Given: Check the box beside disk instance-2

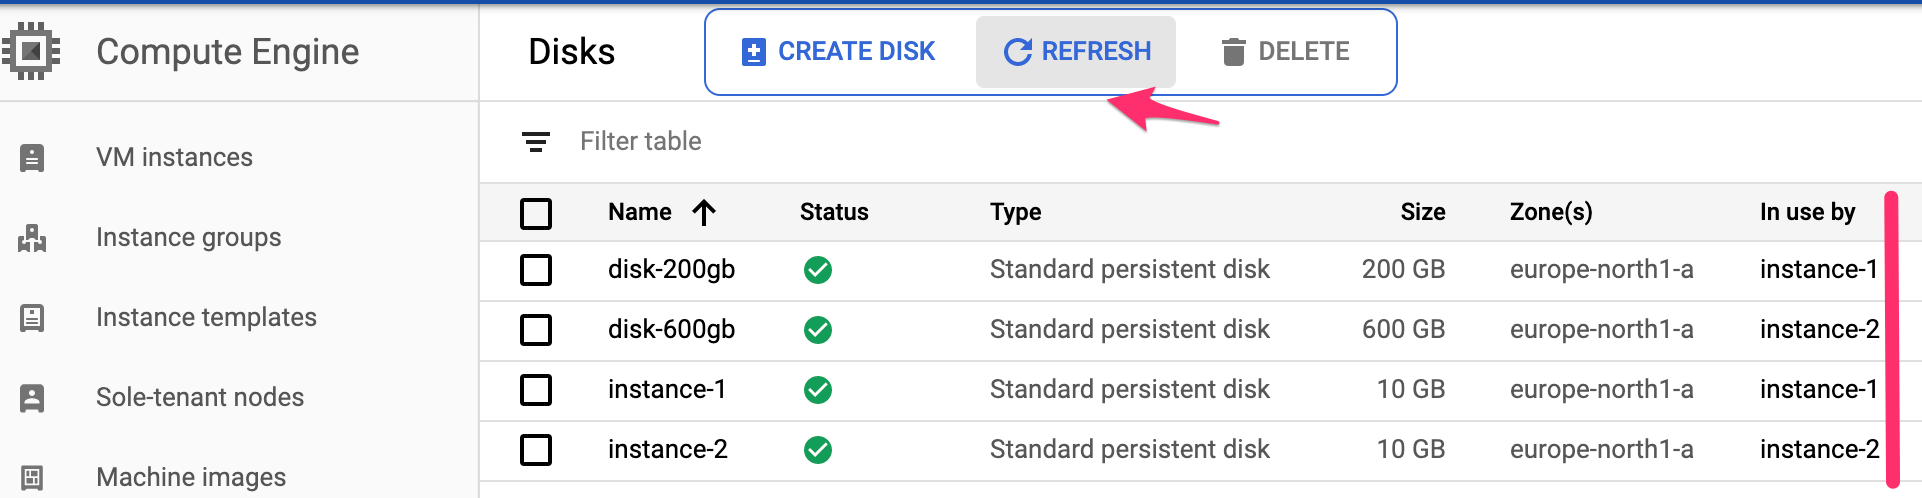Looking at the screenshot, I should (536, 450).
